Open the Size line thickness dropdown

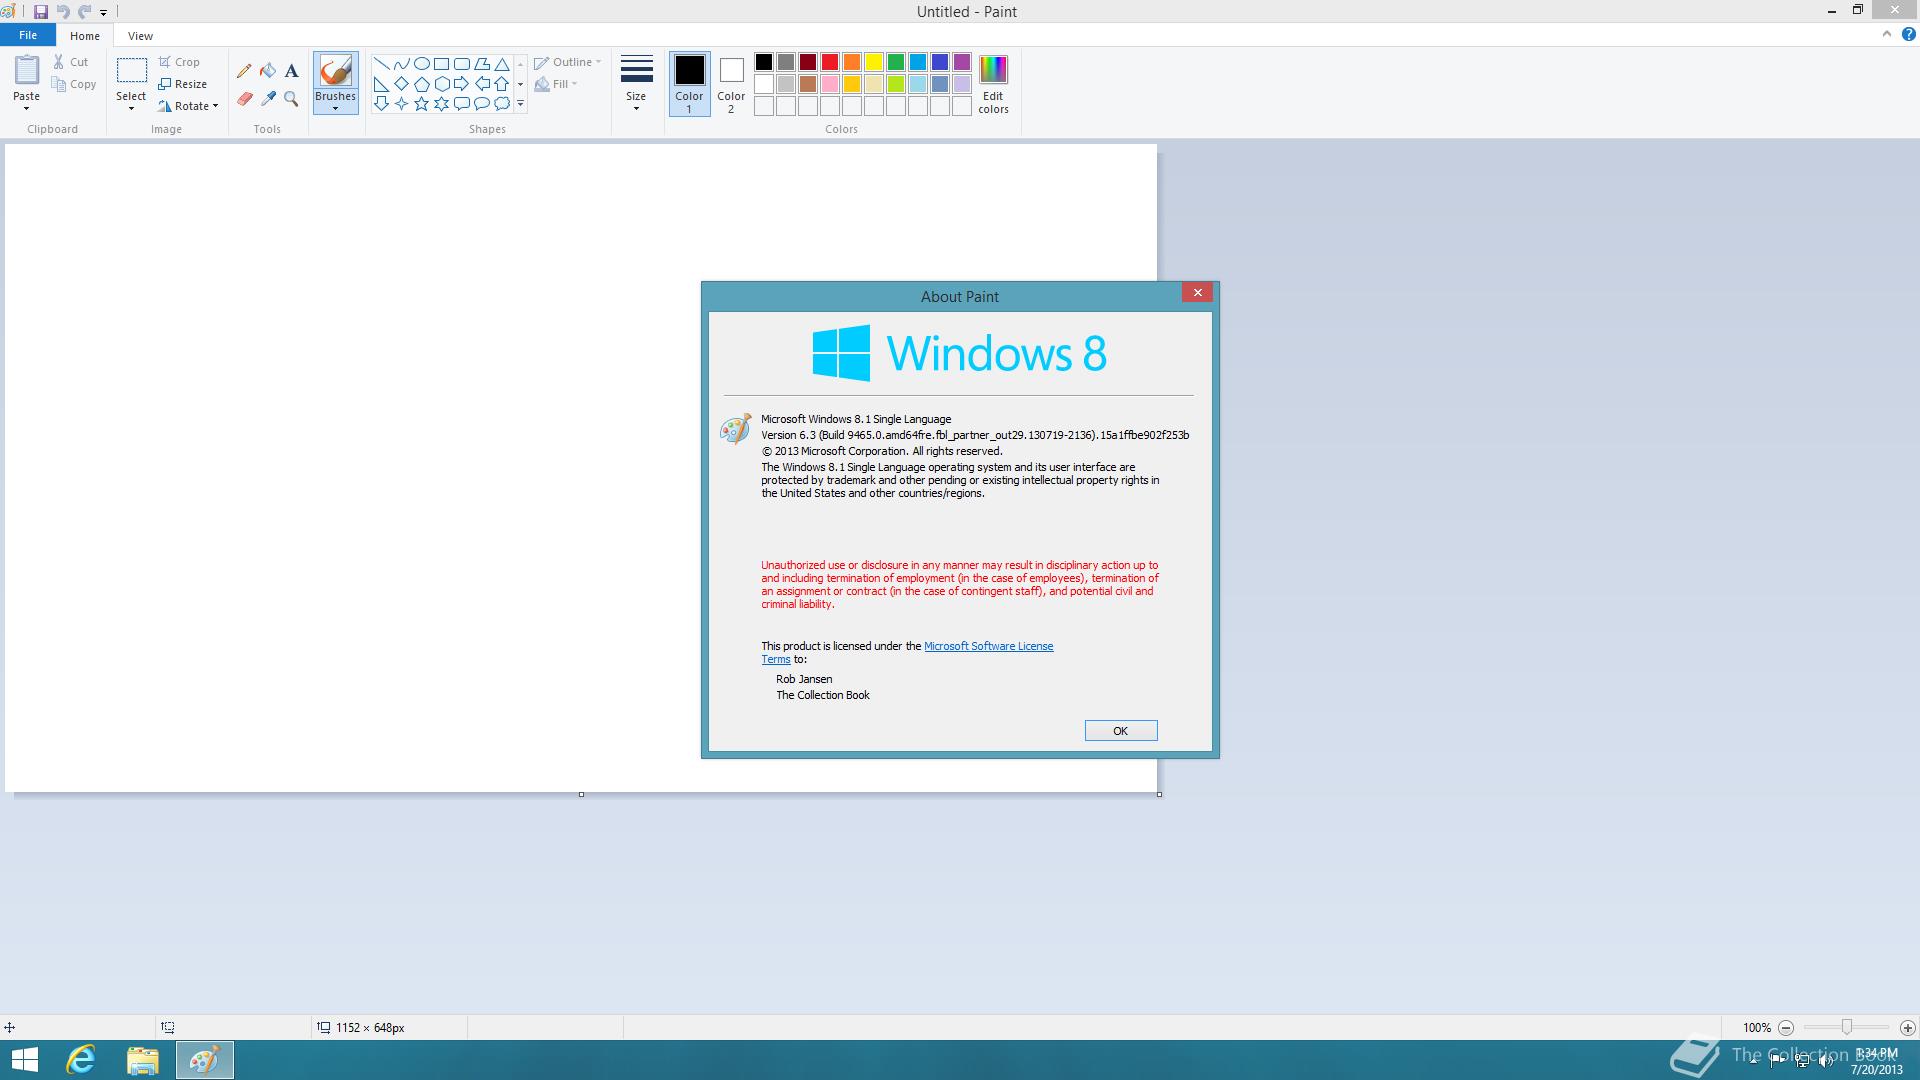point(636,84)
